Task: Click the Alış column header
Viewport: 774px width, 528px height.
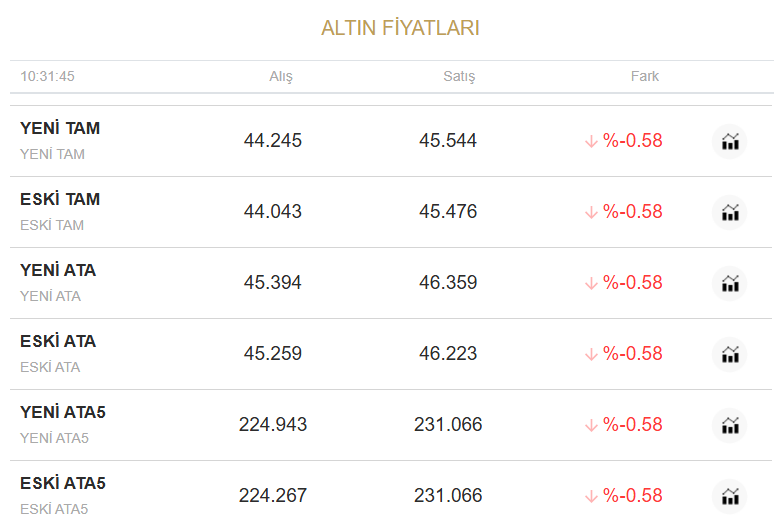Action: (x=281, y=76)
